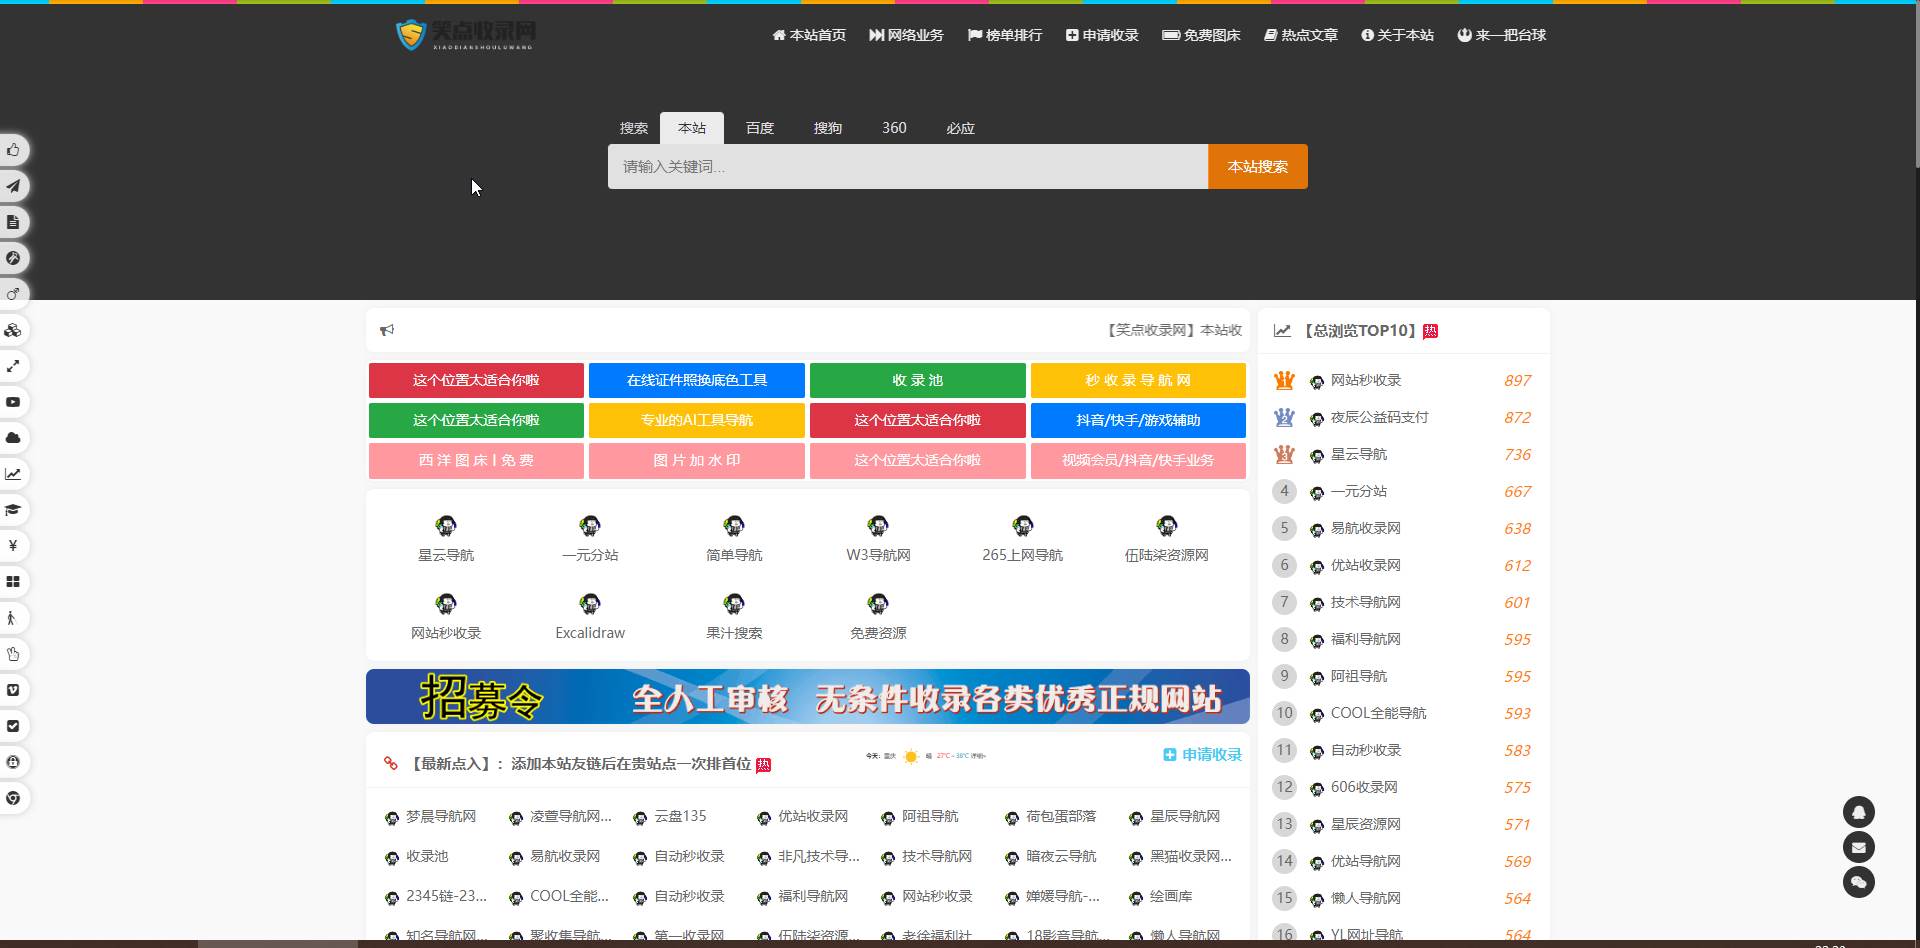Select the 本站 search tab

(692, 128)
